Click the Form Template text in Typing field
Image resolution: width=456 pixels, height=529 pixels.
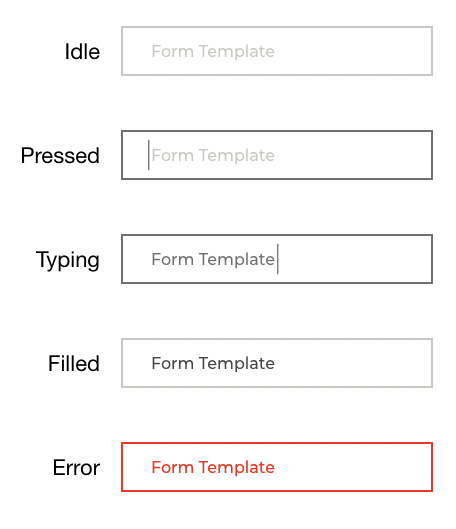(213, 259)
